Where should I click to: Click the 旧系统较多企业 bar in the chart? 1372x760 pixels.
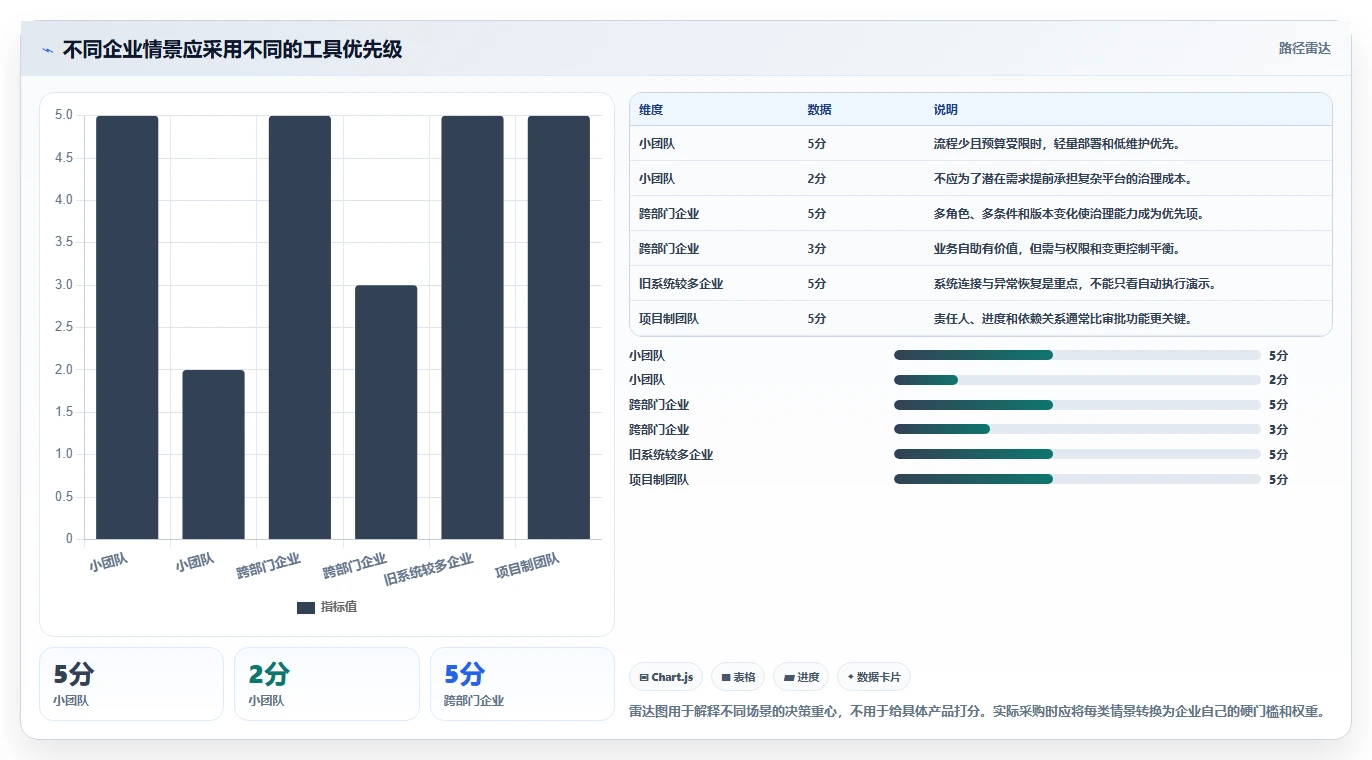(472, 327)
